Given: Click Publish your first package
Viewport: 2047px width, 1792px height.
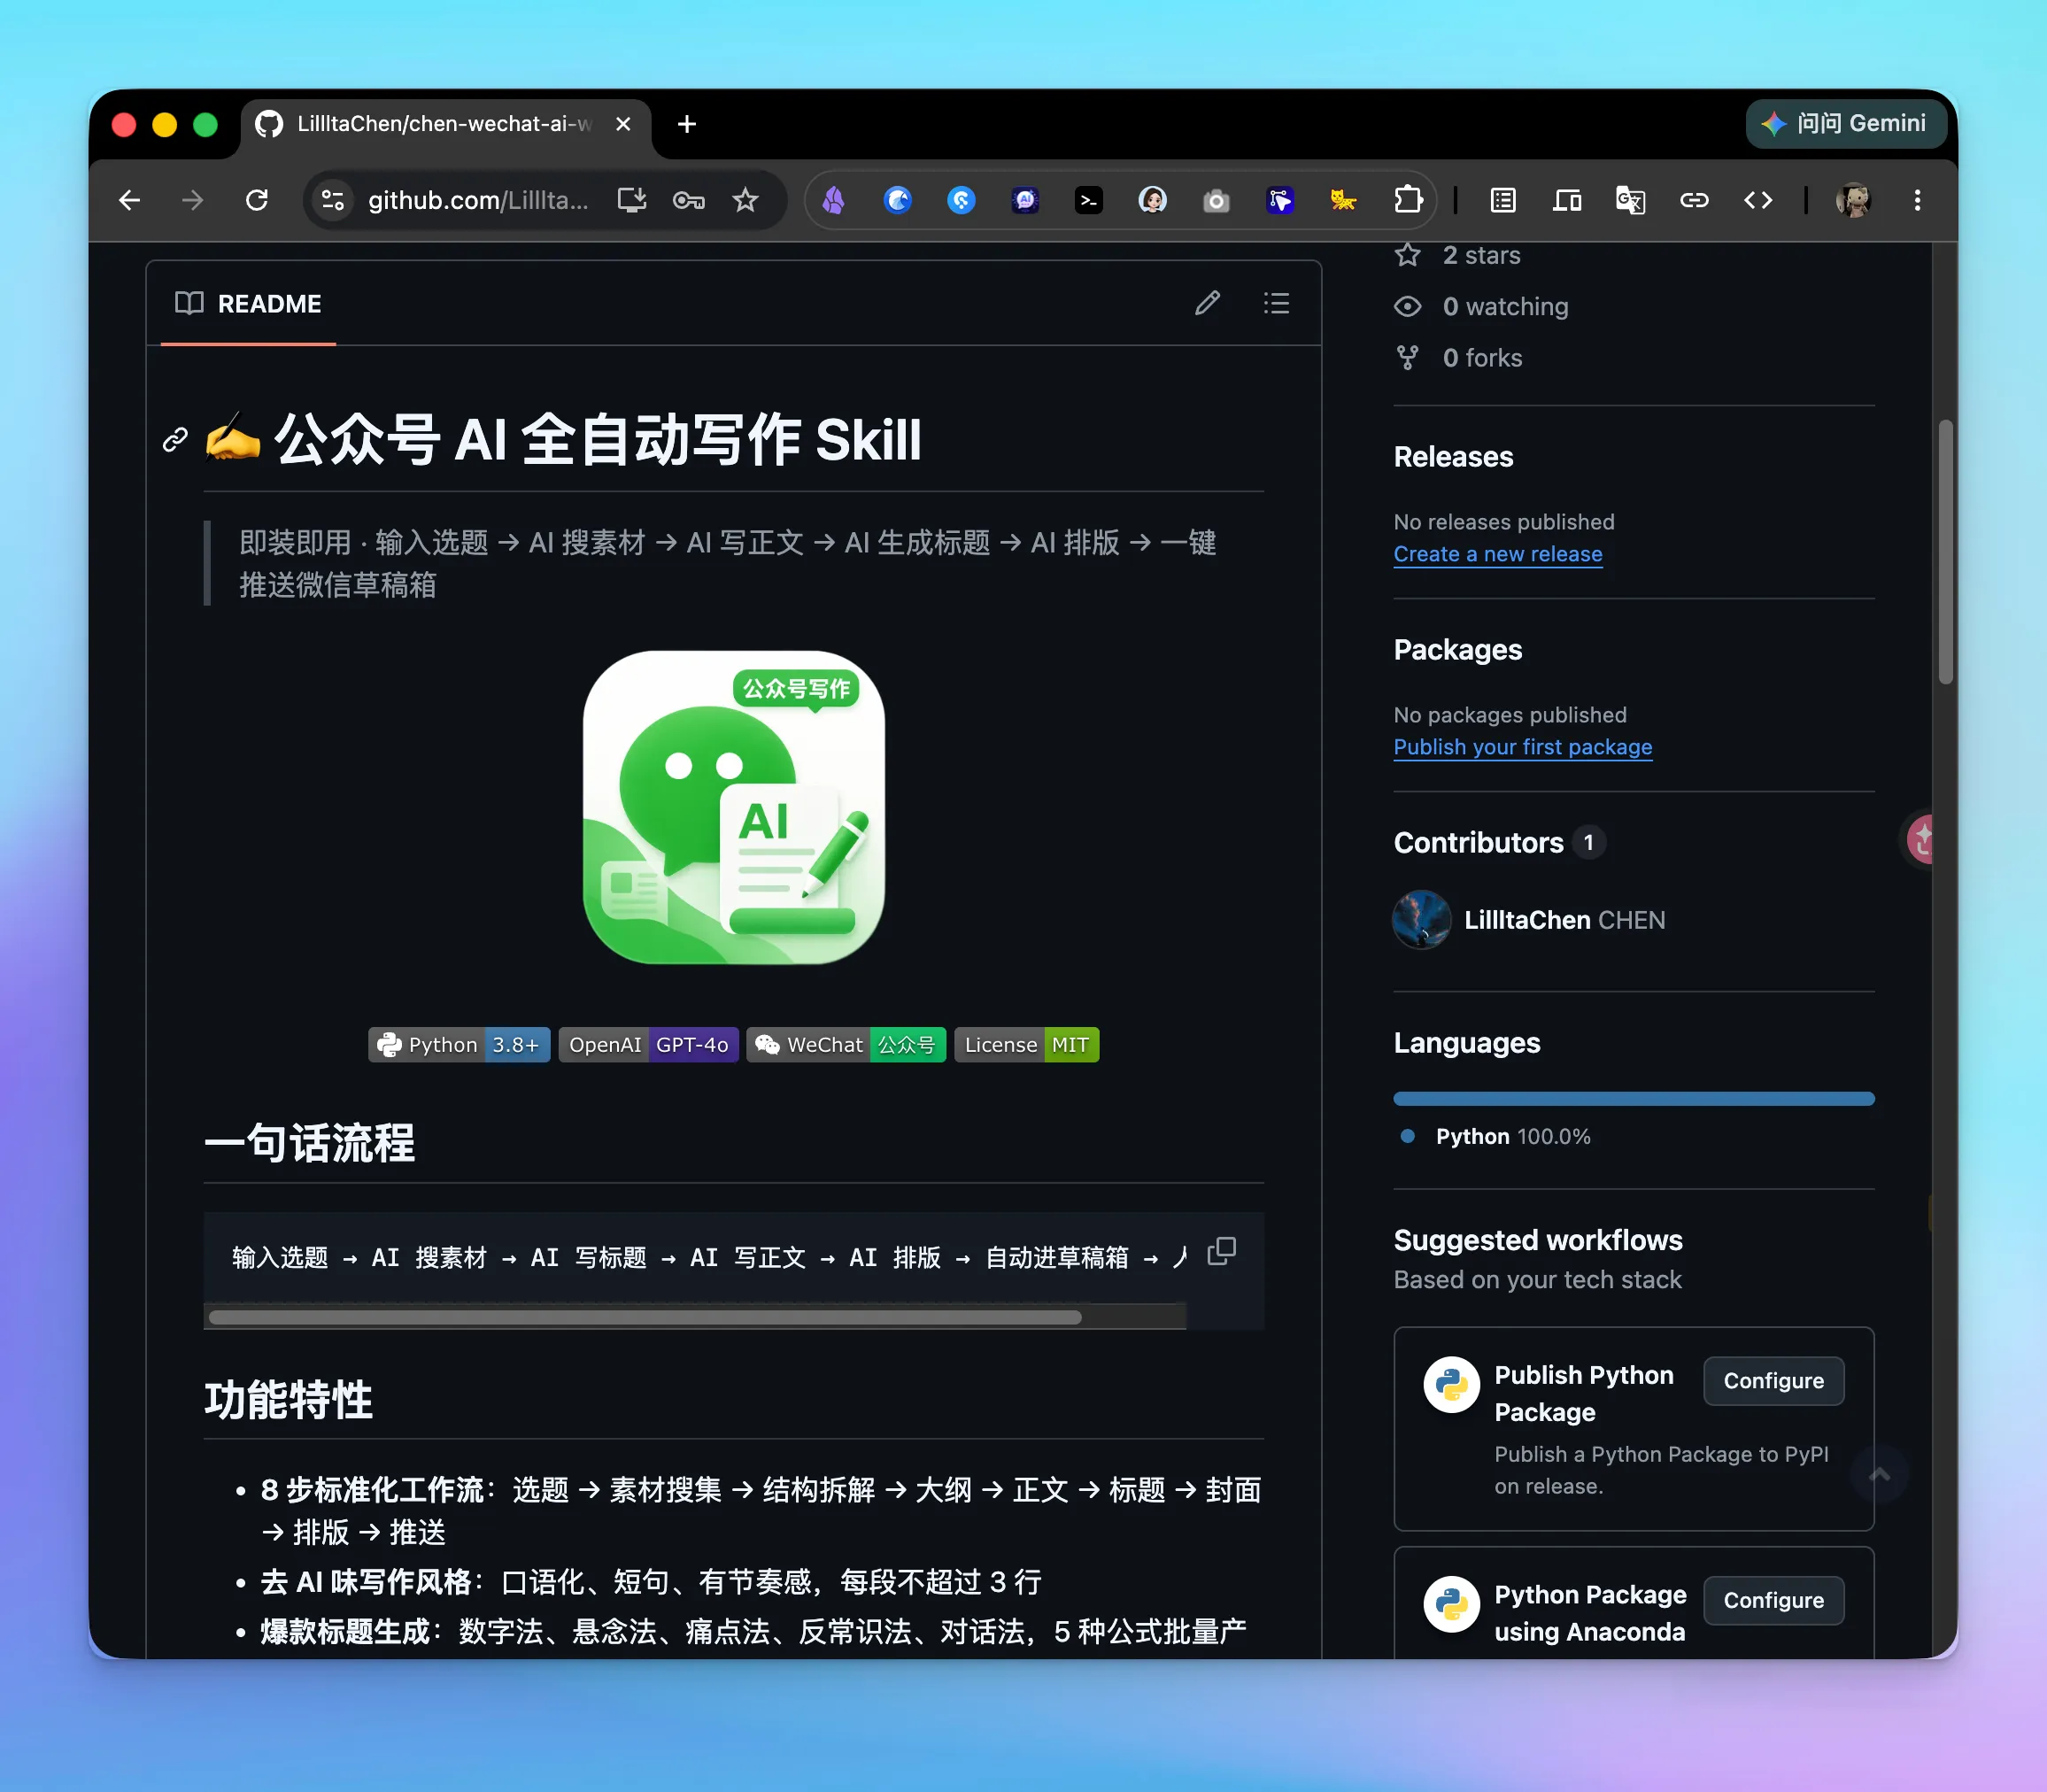Looking at the screenshot, I should click(1522, 747).
